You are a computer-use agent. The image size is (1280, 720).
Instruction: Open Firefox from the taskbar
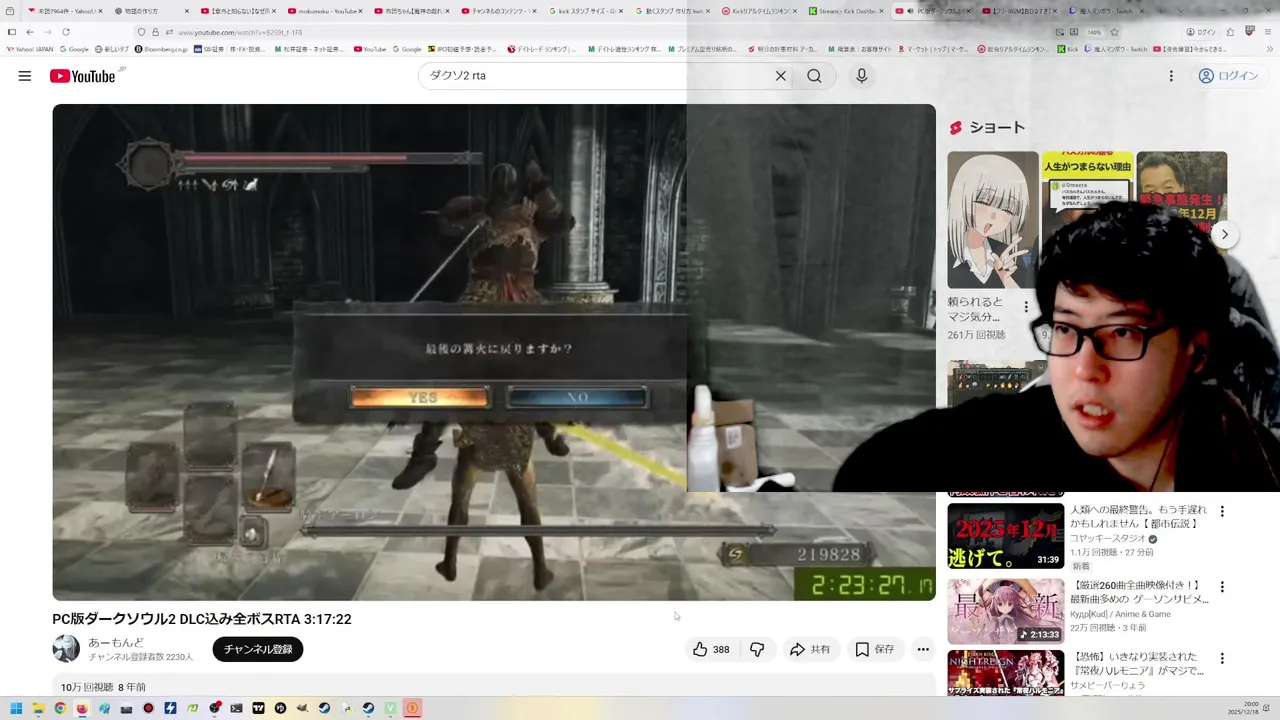82,708
